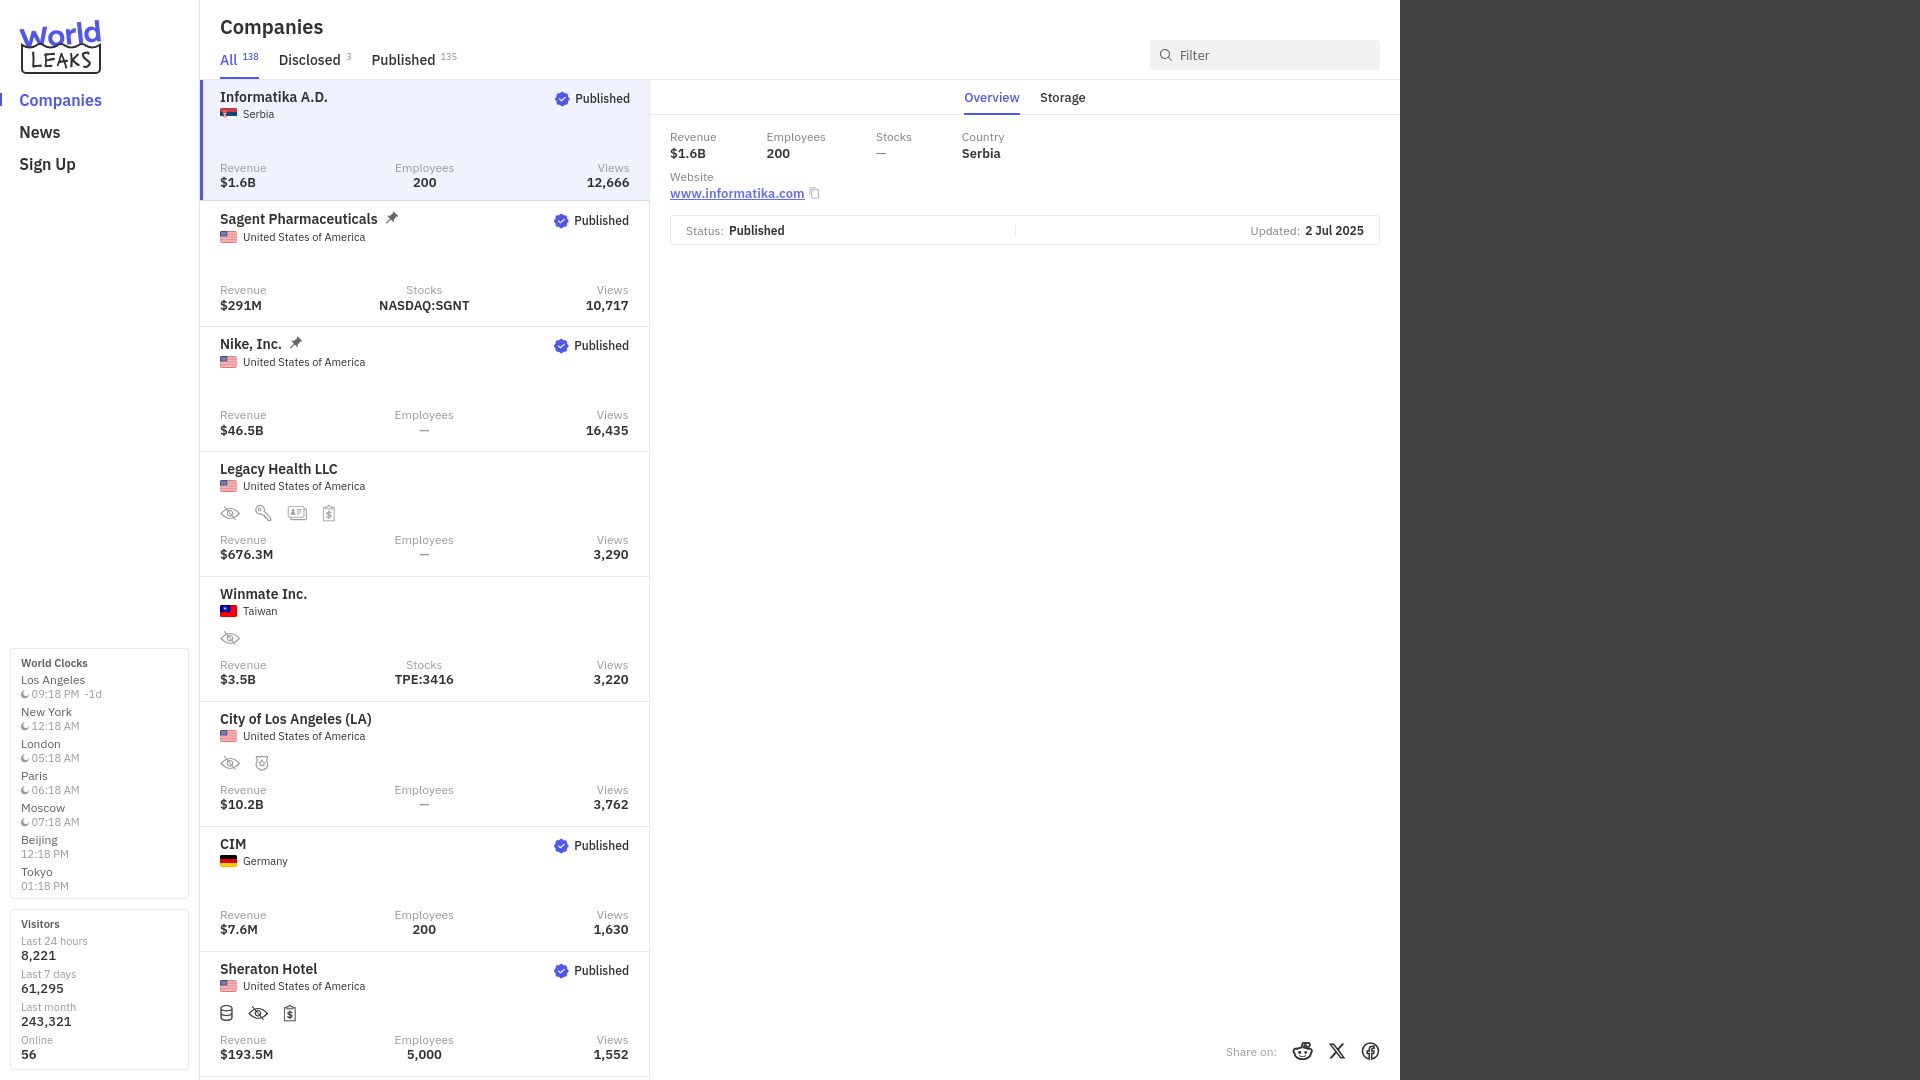Viewport: 1920px width, 1080px height.
Task: Click the $46.5B revenue value for Nike
Action: 242,431
